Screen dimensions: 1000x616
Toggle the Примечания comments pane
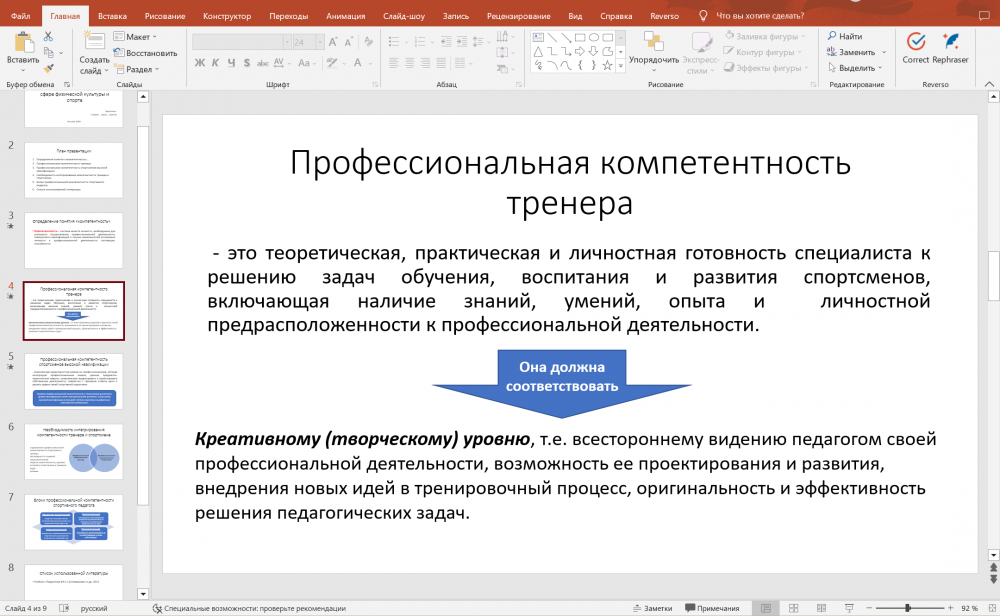point(710,608)
